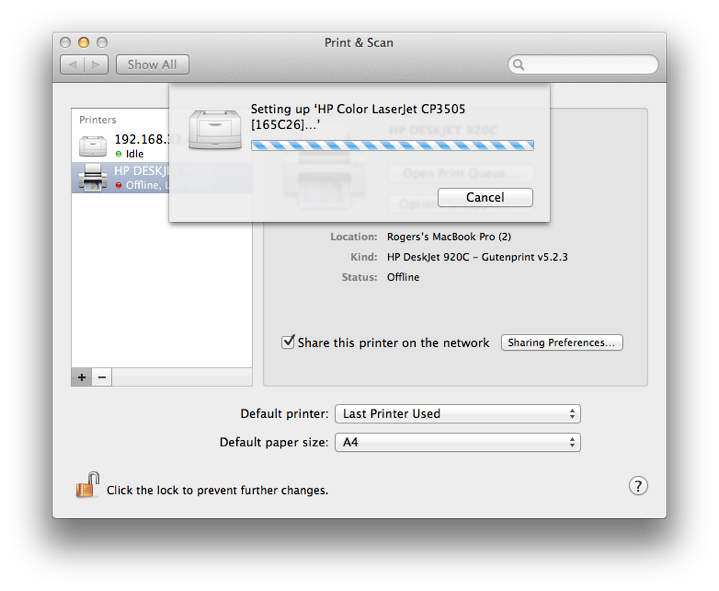Image resolution: width=719 pixels, height=591 pixels.
Task: Click the Kind value HP DeskJet 920C Gutenprint
Action: [477, 257]
